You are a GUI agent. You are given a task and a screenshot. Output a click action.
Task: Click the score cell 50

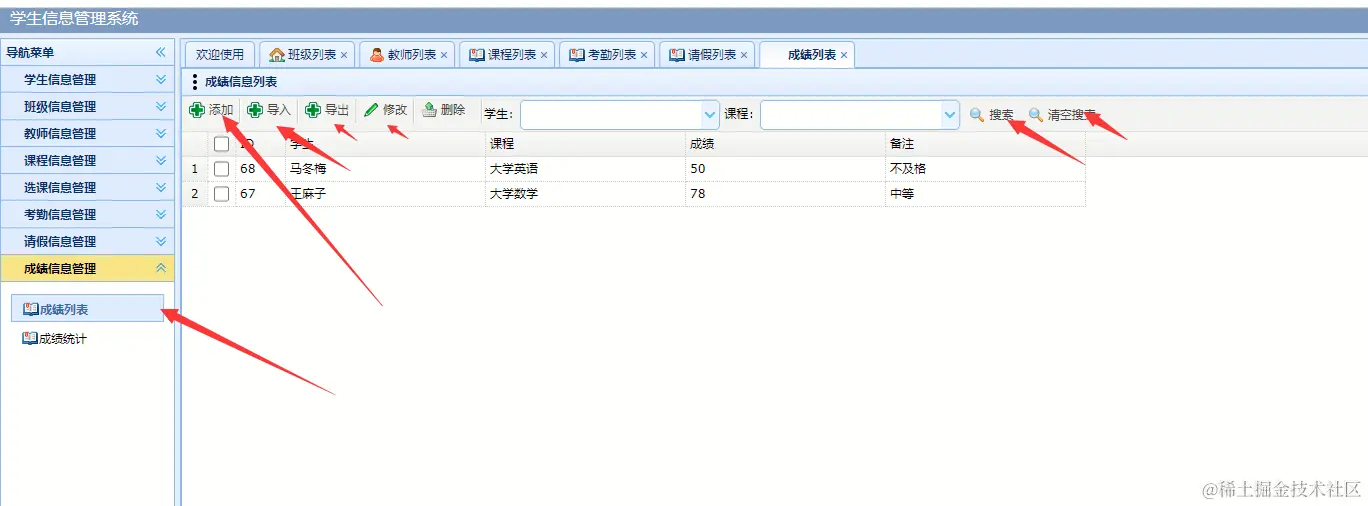click(785, 169)
